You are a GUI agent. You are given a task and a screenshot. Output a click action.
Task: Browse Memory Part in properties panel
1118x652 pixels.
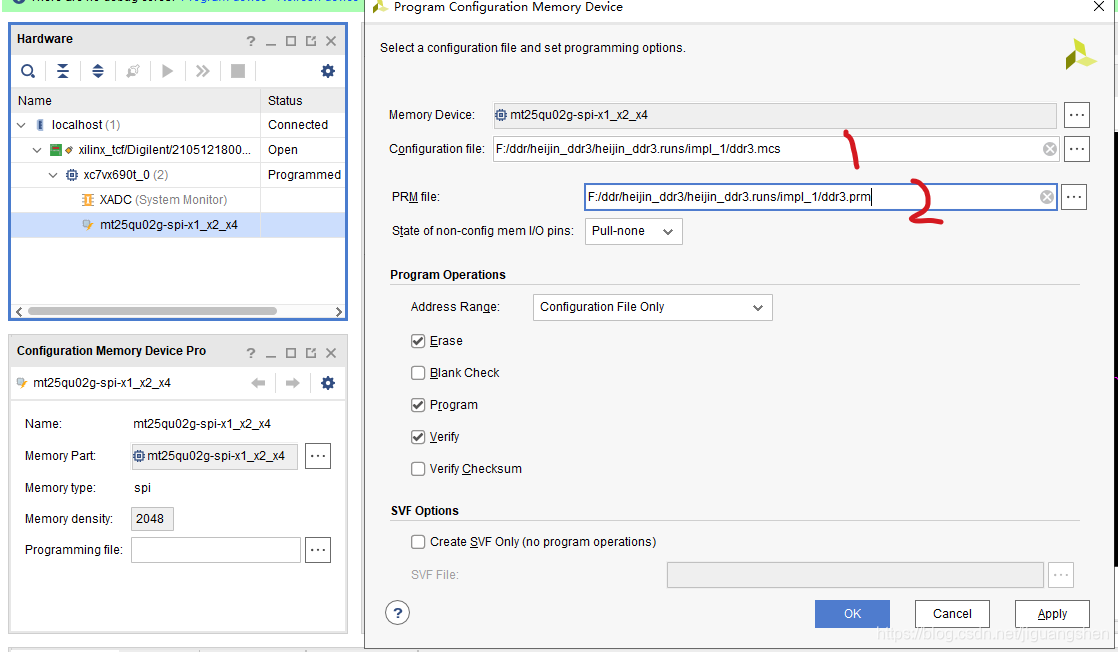click(x=318, y=456)
